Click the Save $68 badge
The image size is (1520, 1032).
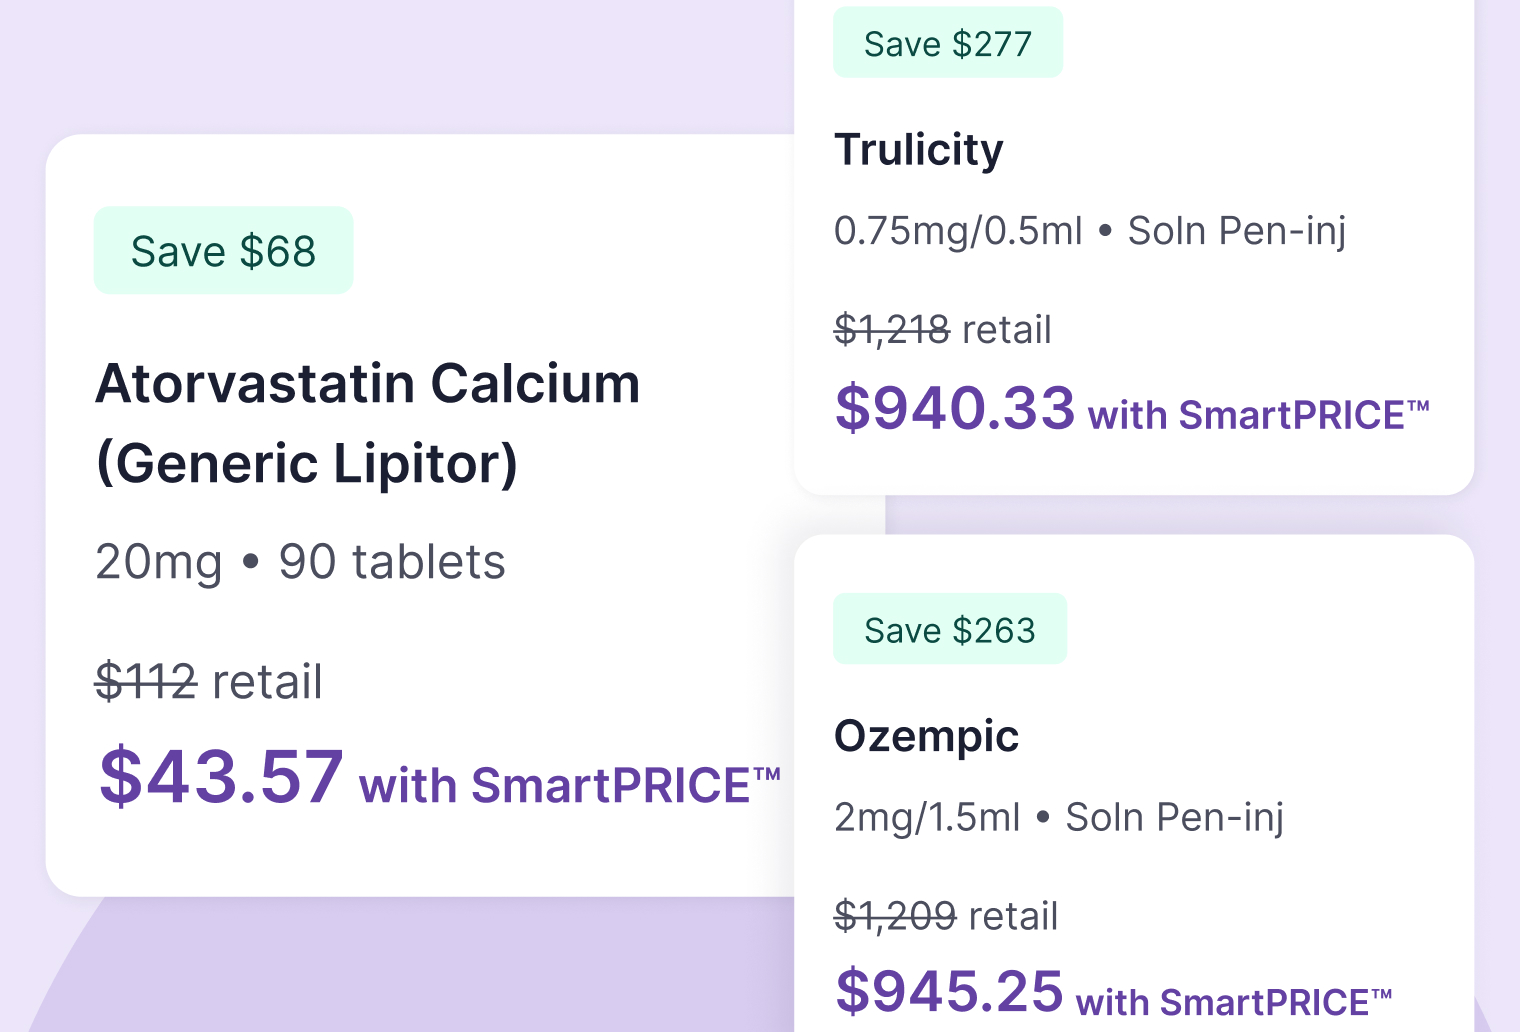coord(223,251)
